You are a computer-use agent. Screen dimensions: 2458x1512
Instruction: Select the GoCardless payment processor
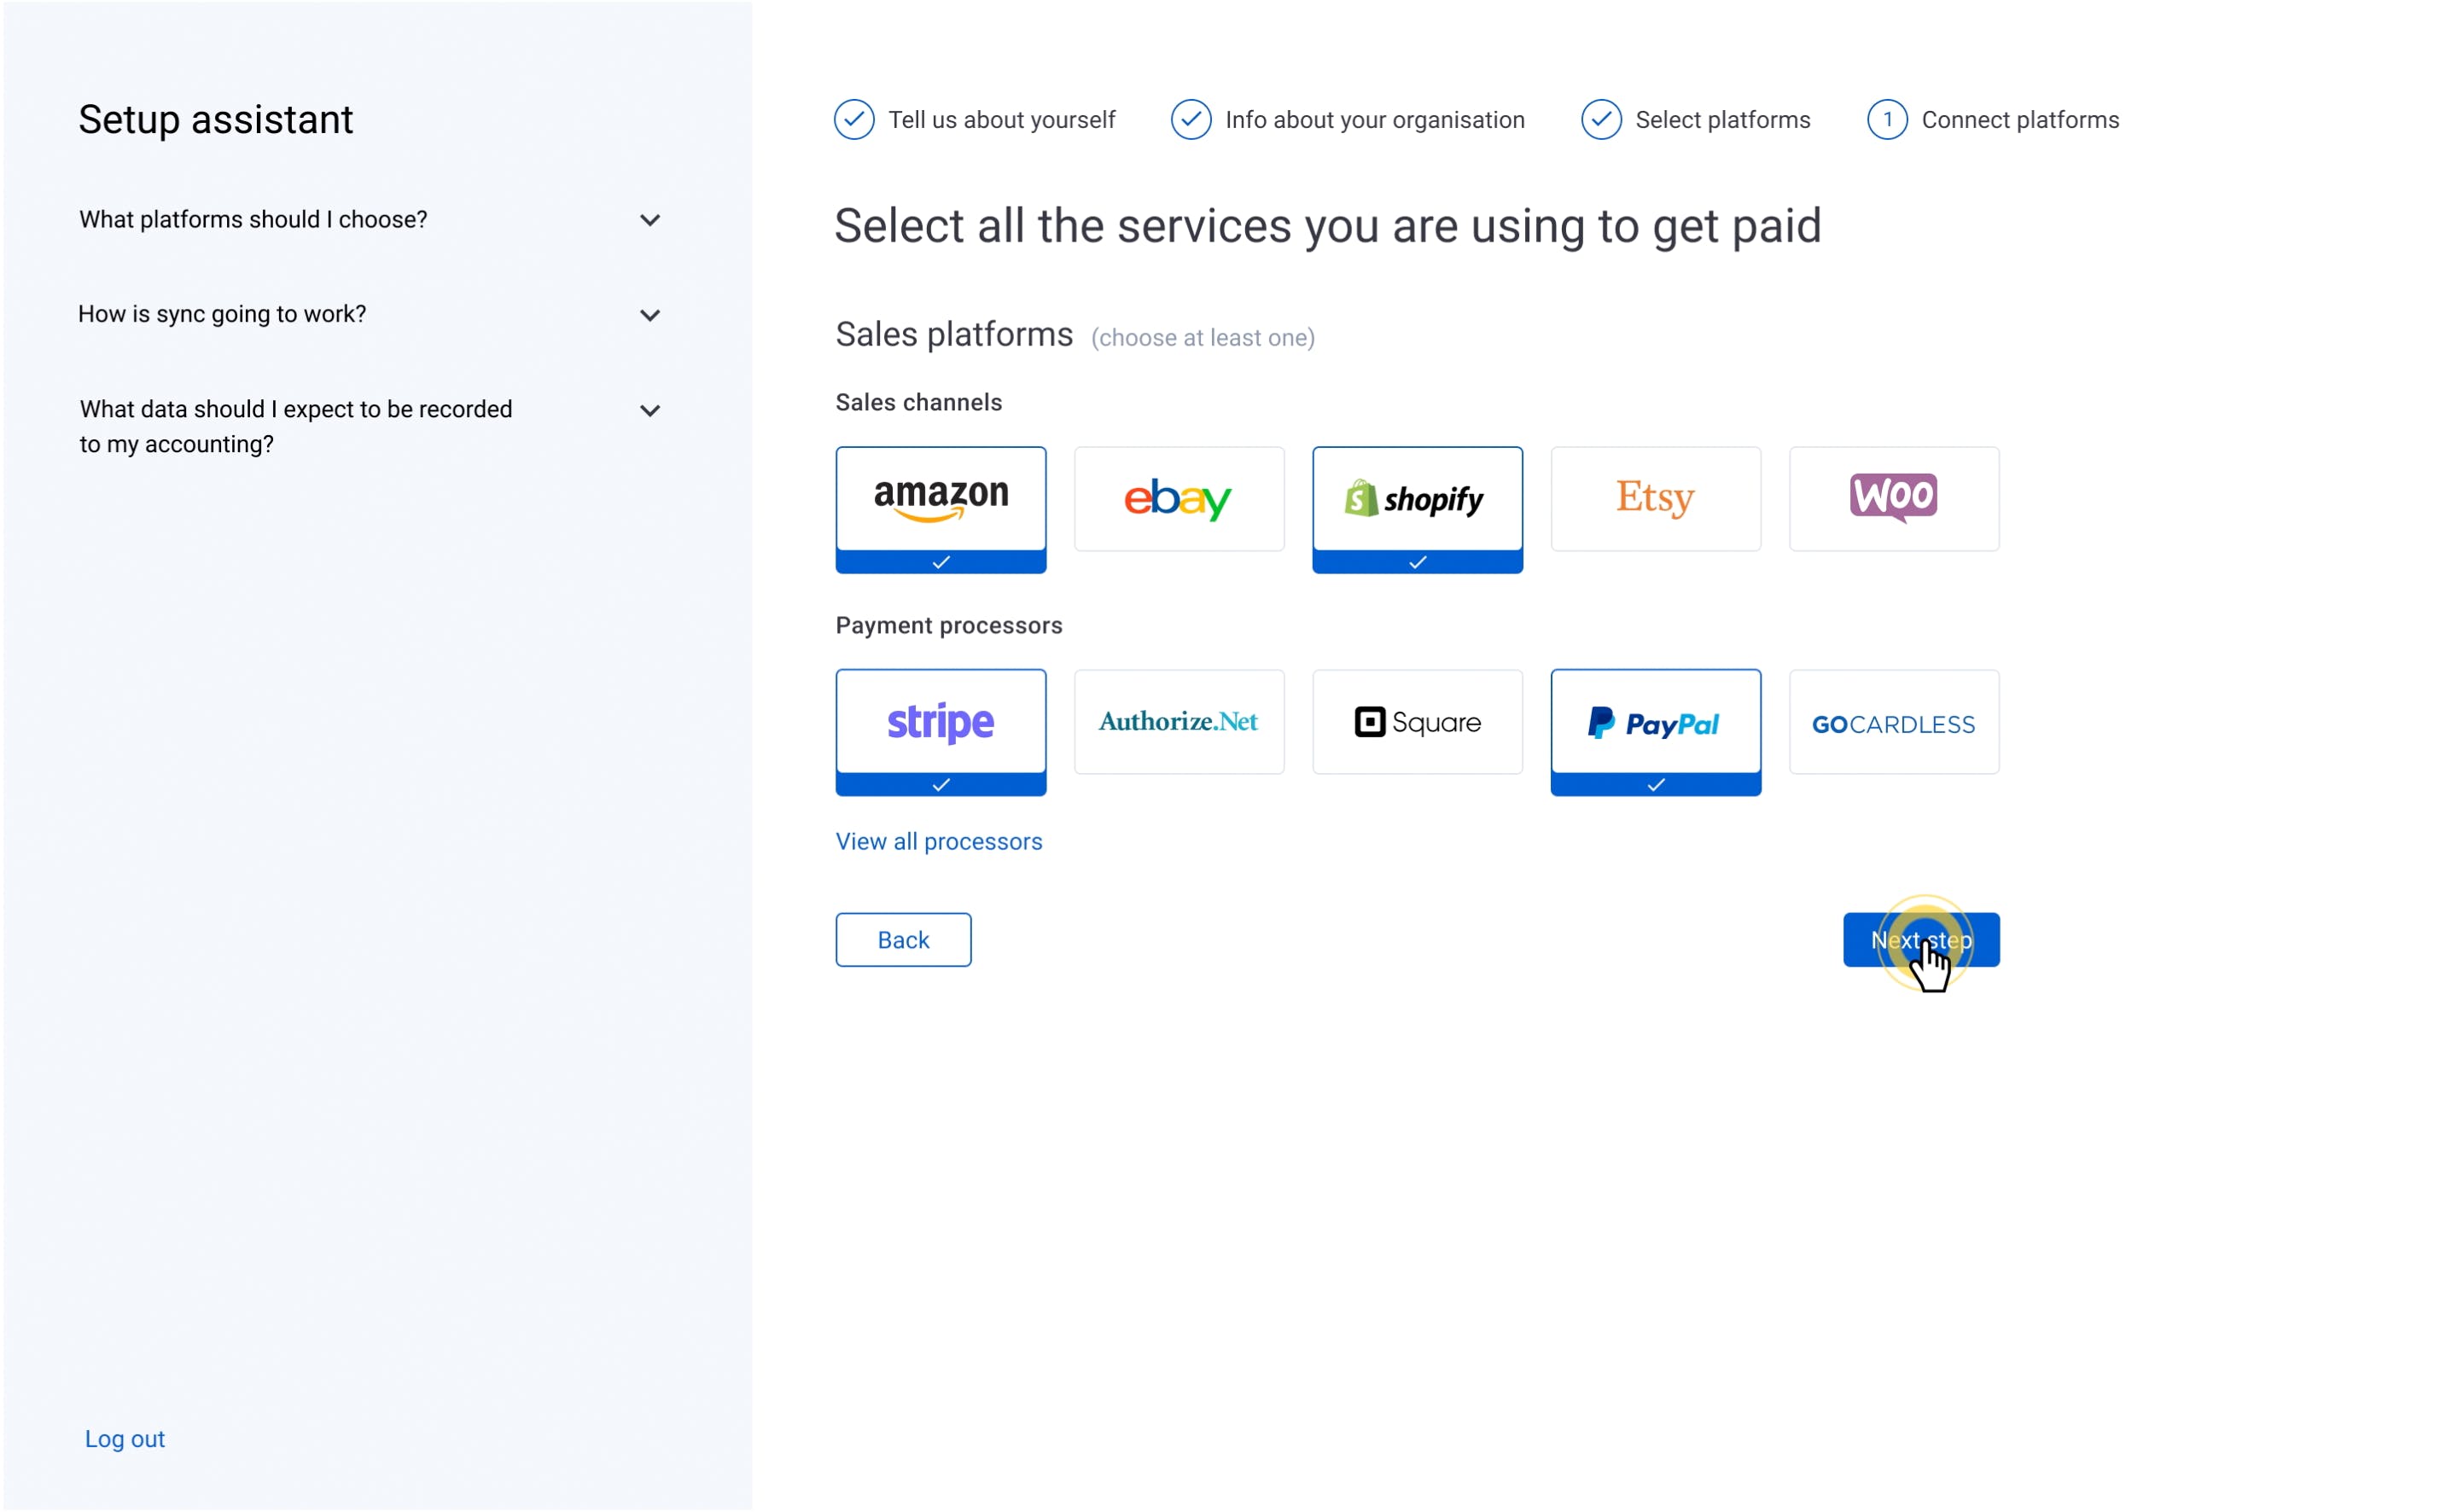point(1892,721)
